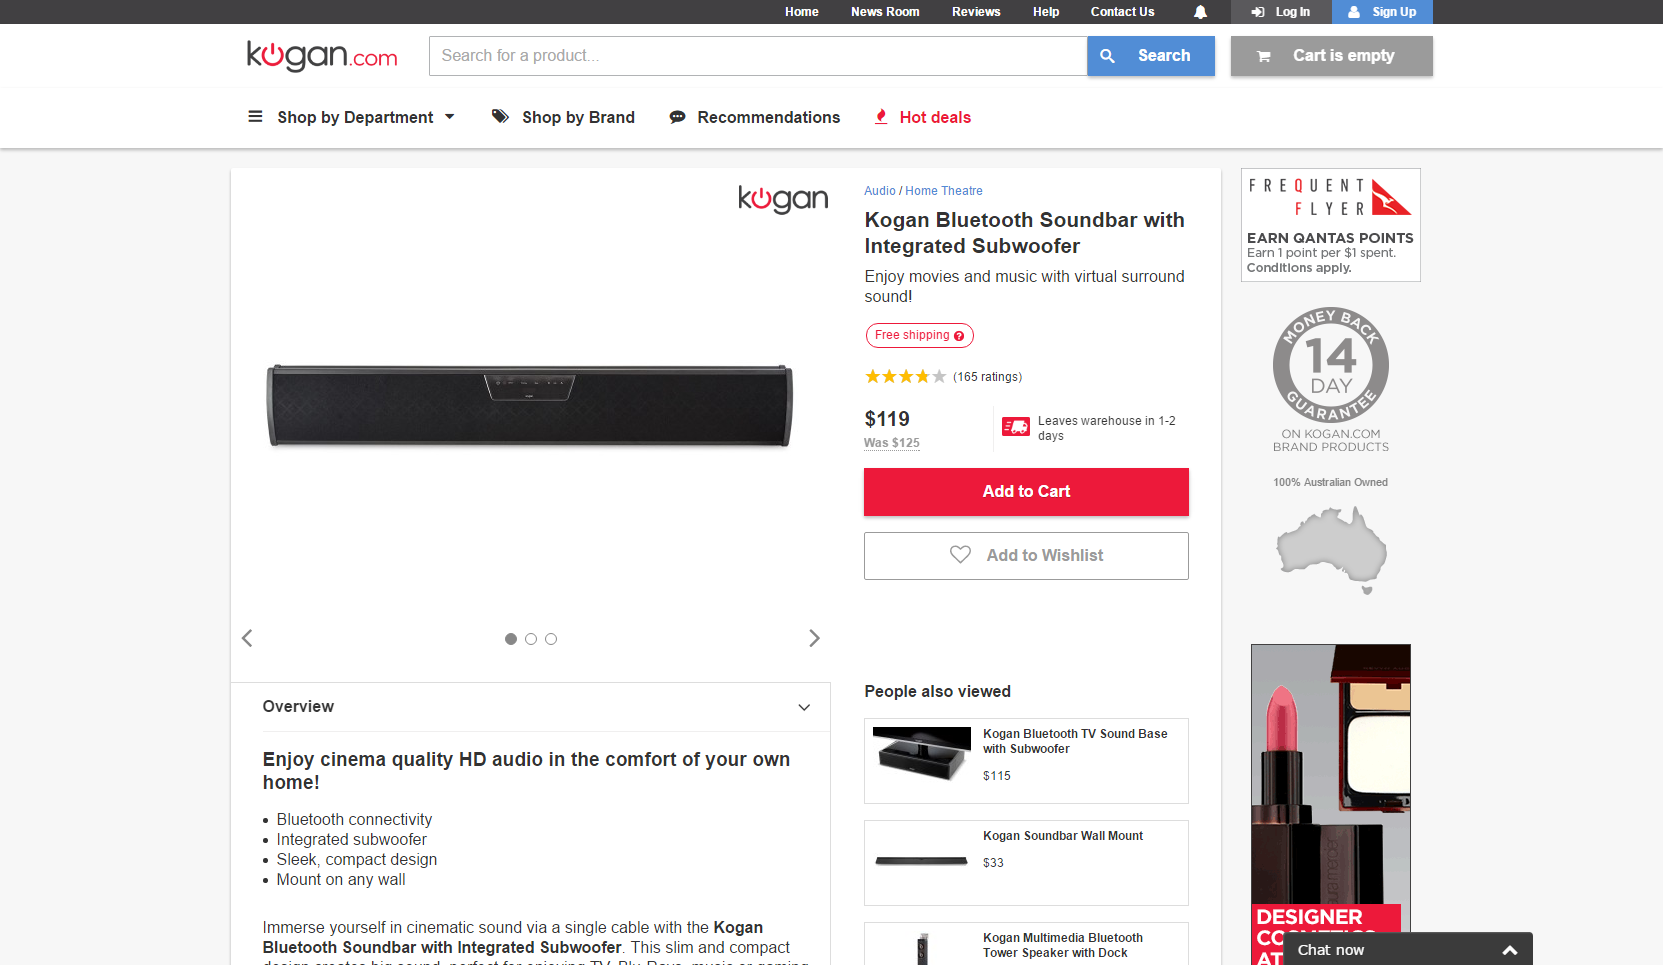The image size is (1663, 965).
Task: Click the star rating icons
Action: pyautogui.click(x=905, y=377)
